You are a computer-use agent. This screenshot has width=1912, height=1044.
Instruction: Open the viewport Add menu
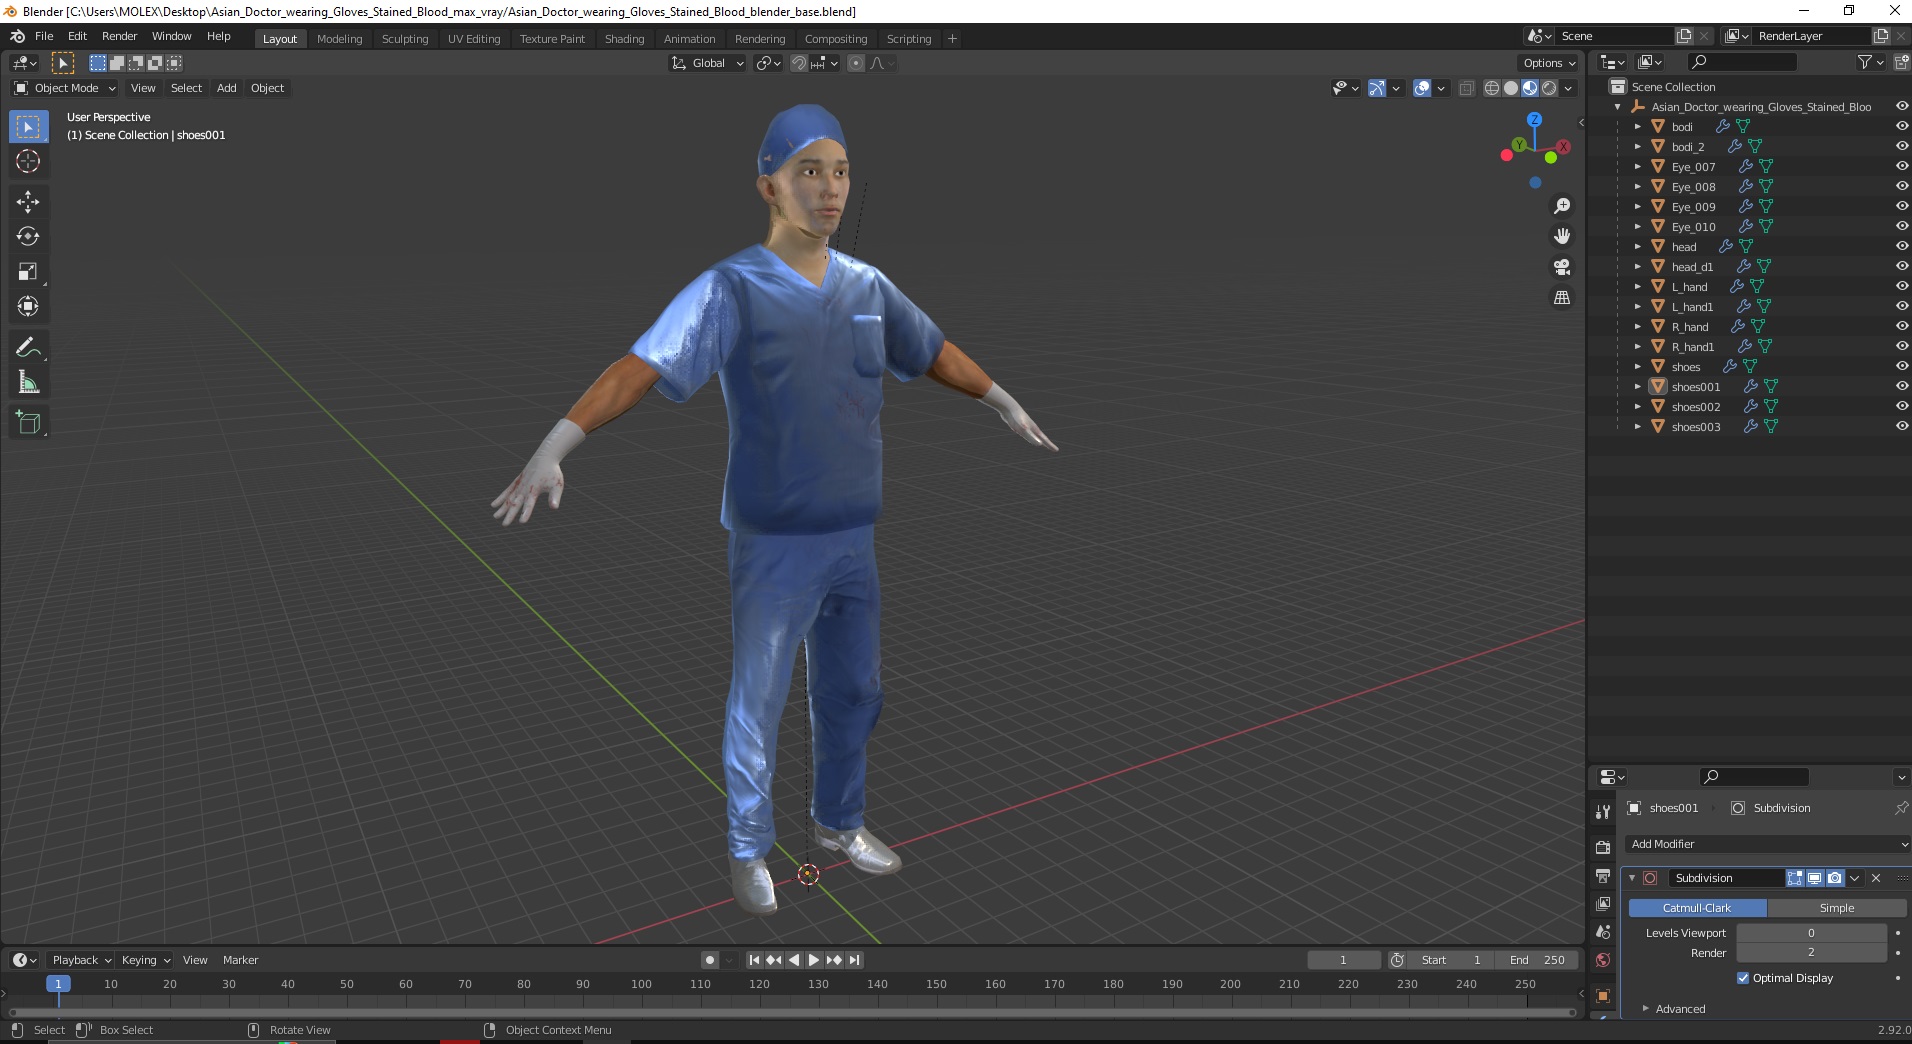tap(227, 88)
